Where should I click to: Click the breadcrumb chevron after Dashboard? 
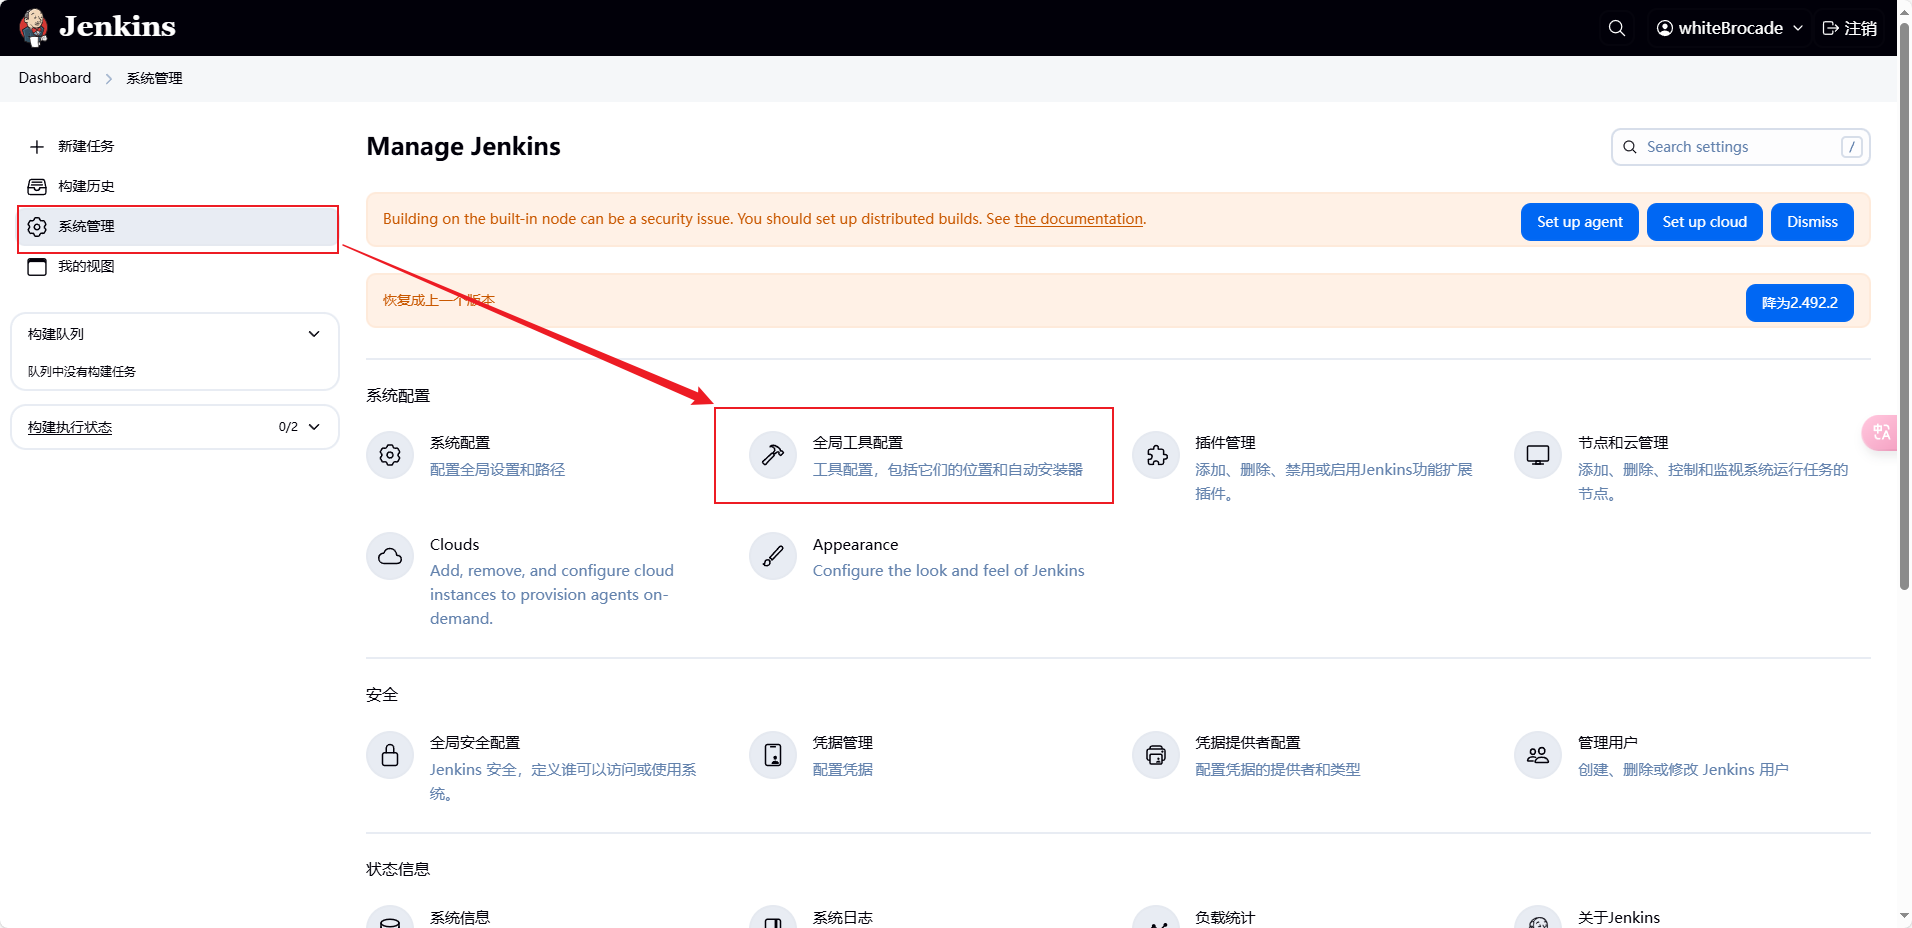[109, 78]
